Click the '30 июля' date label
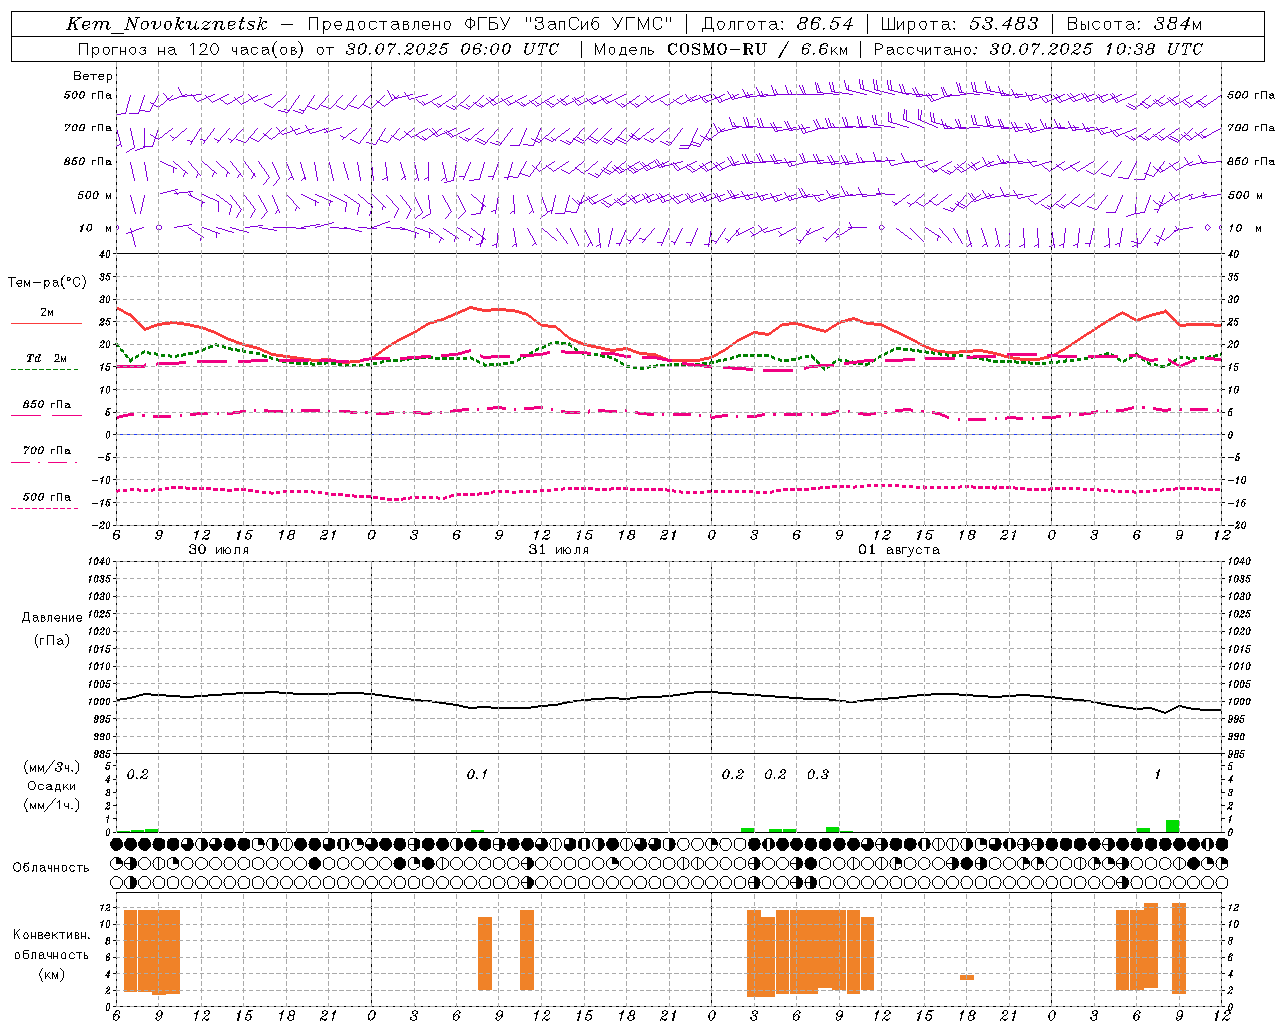 coord(219,550)
